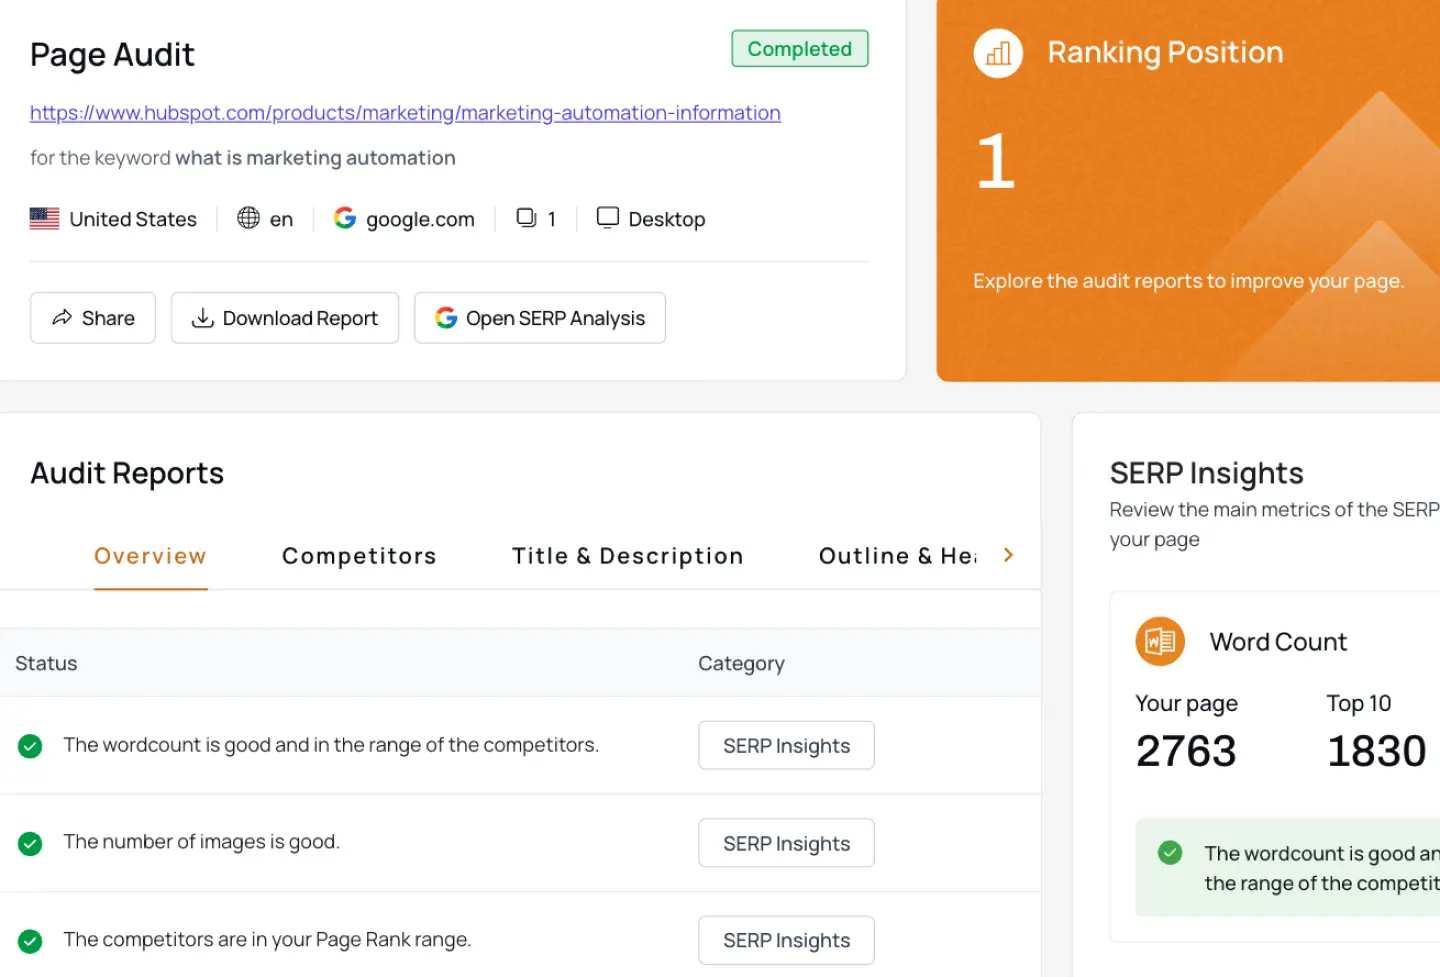Click the green check beside wordcount status

point(30,746)
